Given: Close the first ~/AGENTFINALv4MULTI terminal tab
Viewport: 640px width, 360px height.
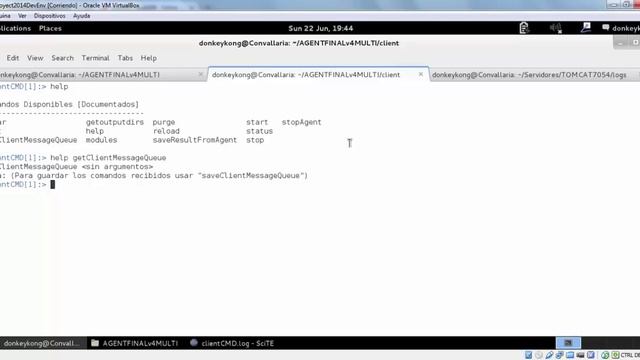Looking at the screenshot, I should click(200, 74).
